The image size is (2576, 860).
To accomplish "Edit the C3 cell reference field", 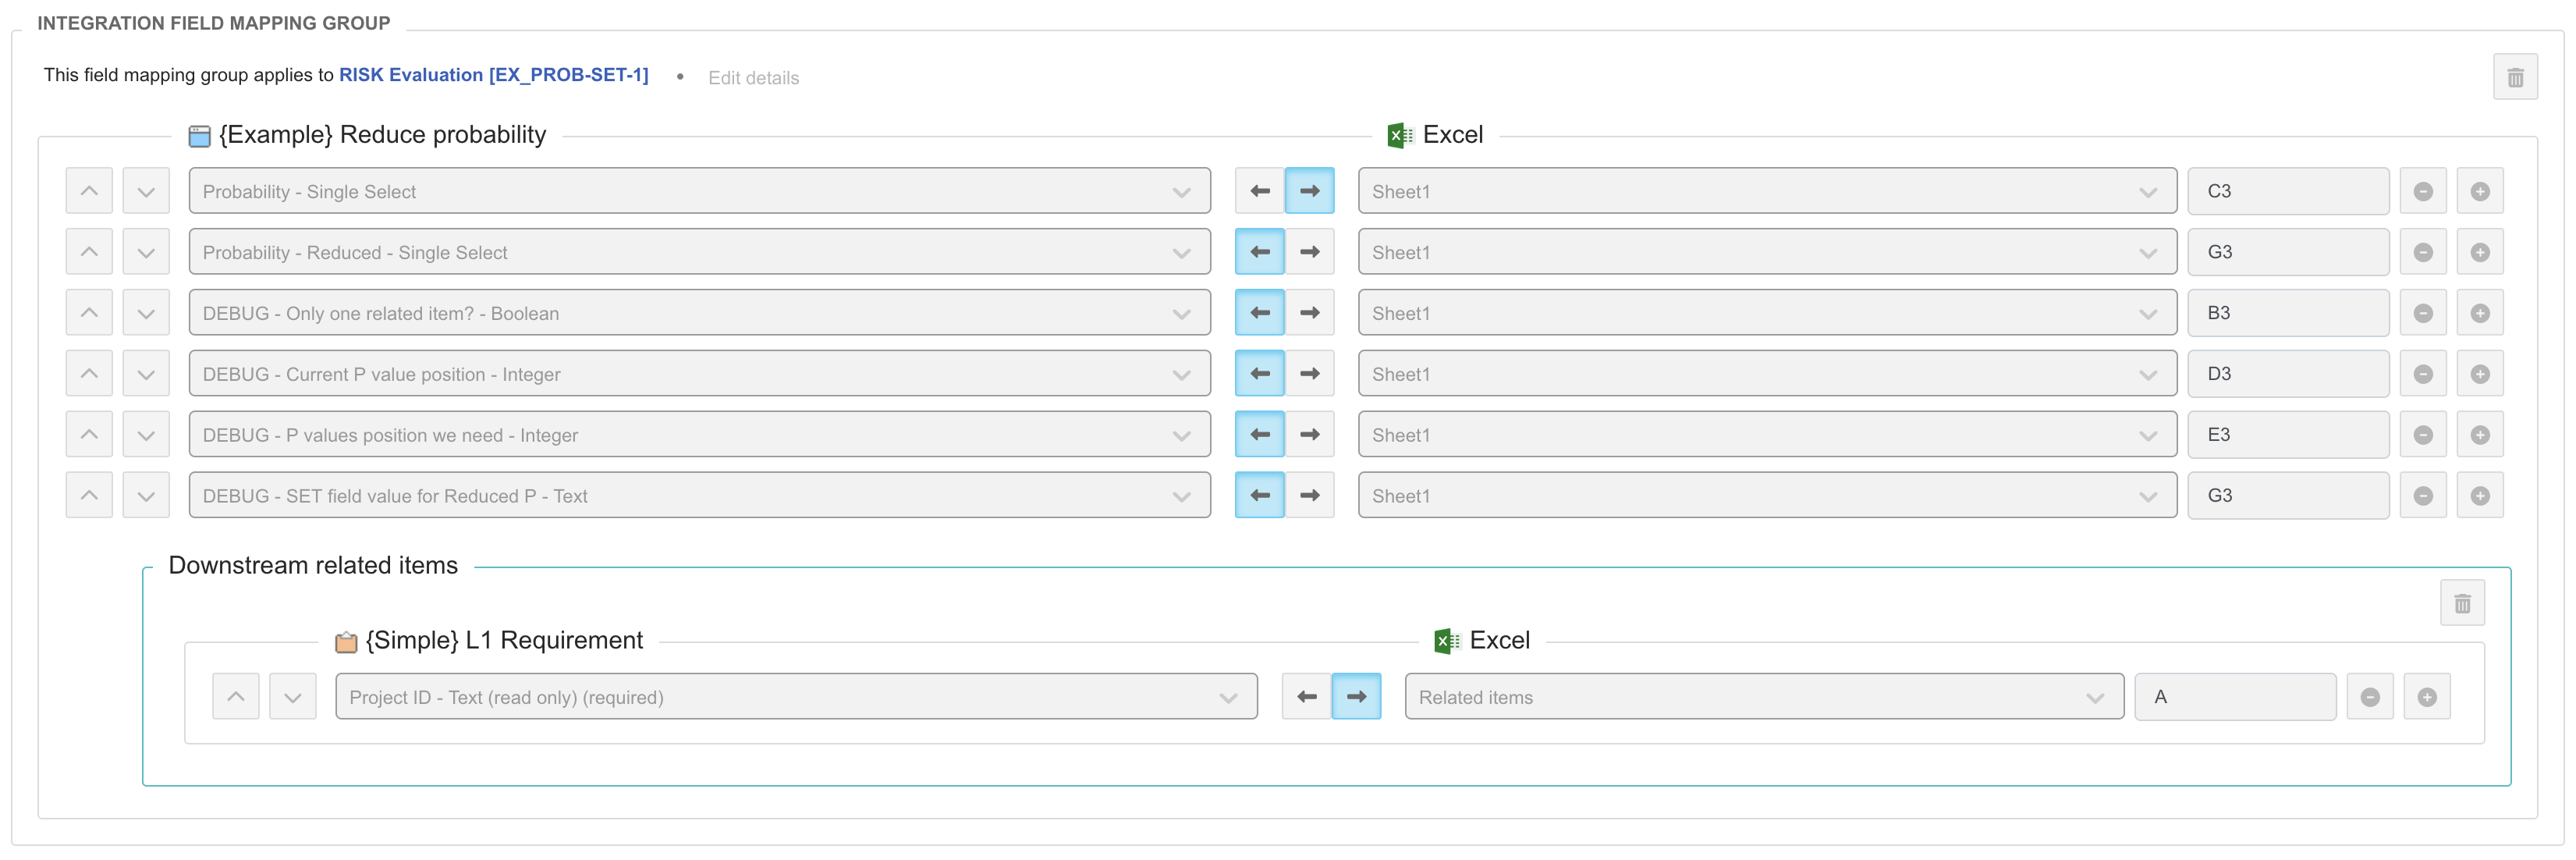I will (2289, 191).
